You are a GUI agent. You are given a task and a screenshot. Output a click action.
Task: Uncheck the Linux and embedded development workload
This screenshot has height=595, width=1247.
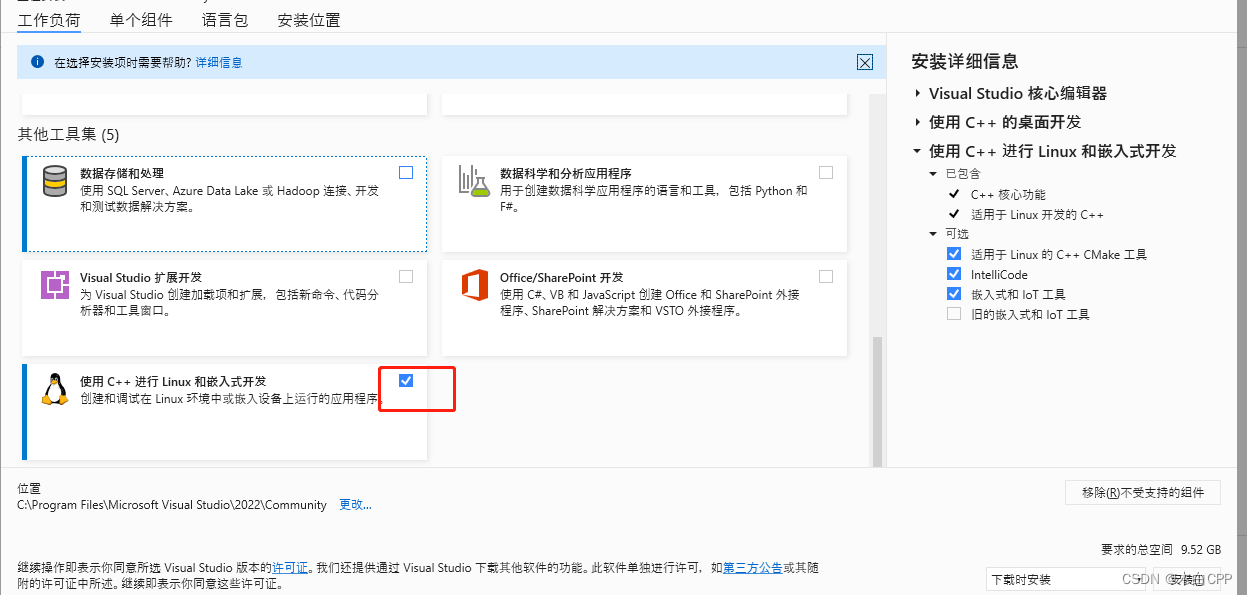(406, 380)
